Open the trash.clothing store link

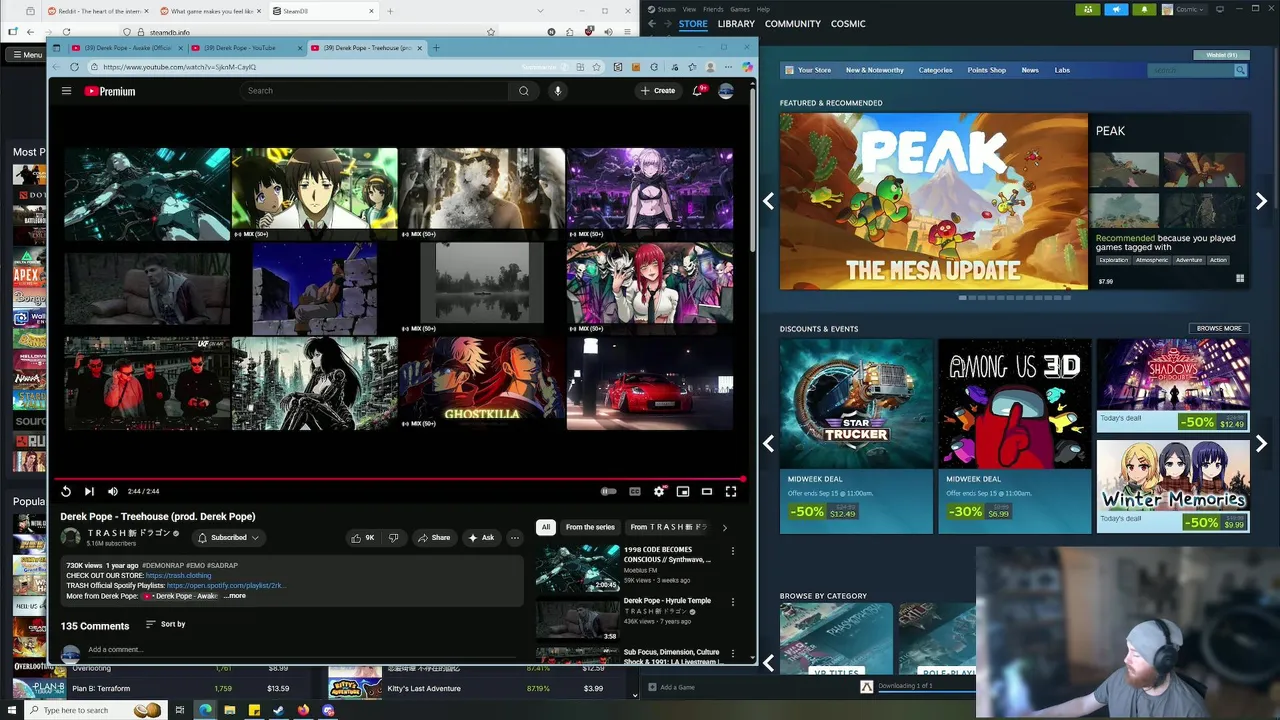tap(179, 576)
